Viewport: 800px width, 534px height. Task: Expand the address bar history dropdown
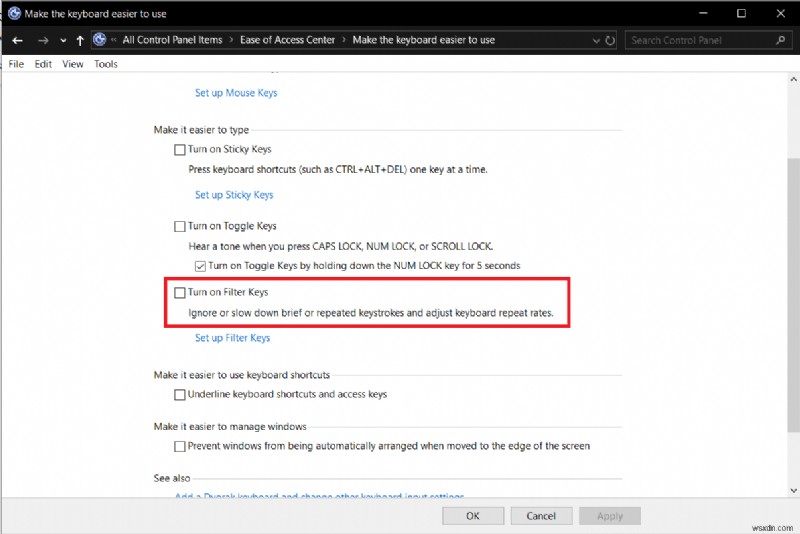(x=596, y=41)
